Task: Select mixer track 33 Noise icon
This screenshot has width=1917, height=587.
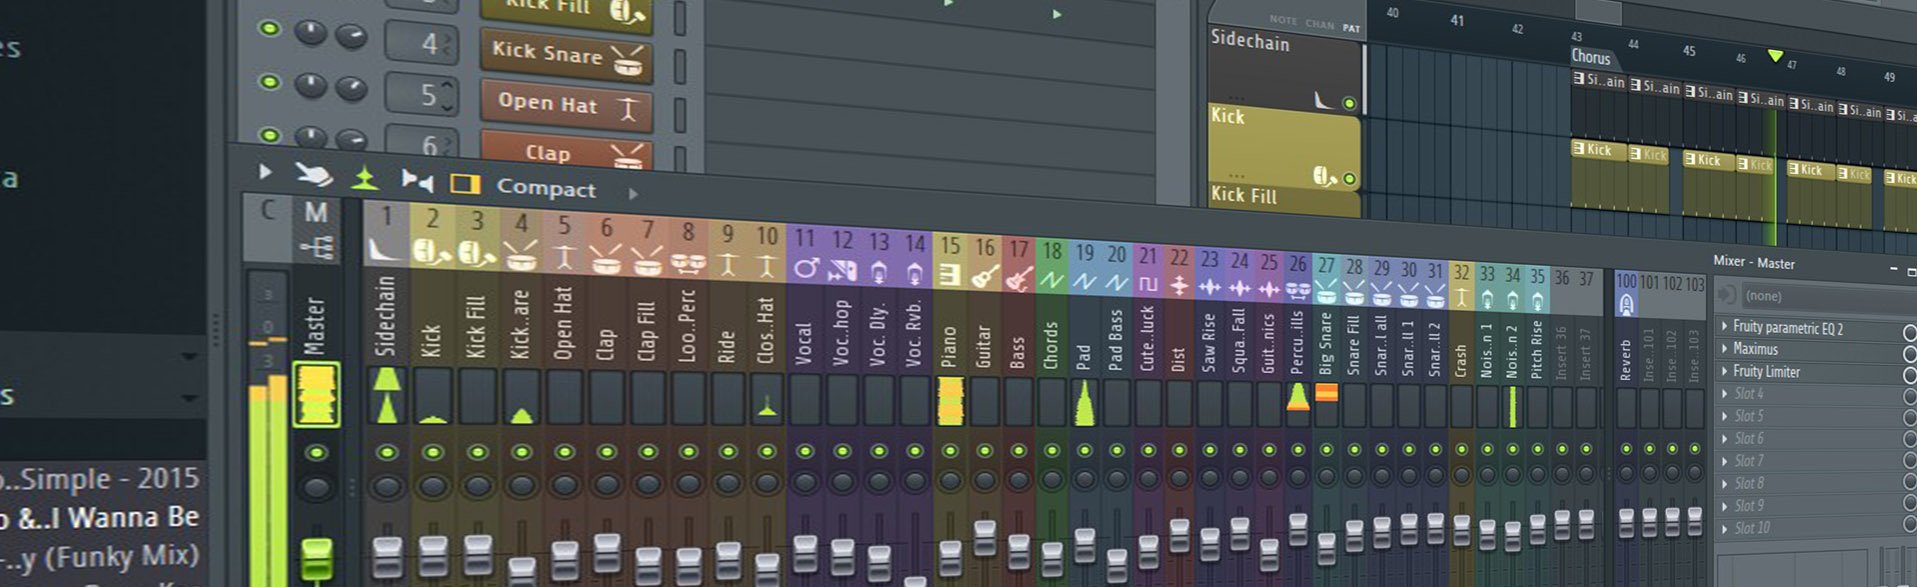Action: pyautogui.click(x=1487, y=299)
